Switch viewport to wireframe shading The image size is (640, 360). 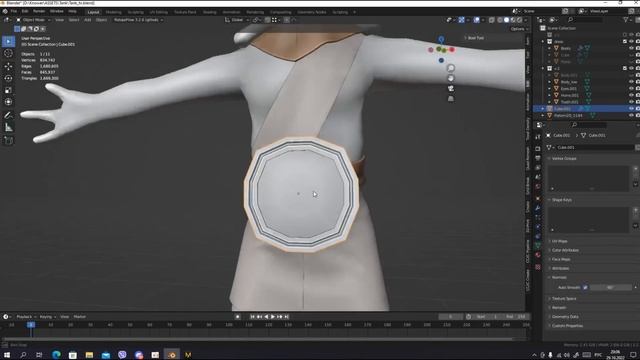click(x=500, y=20)
